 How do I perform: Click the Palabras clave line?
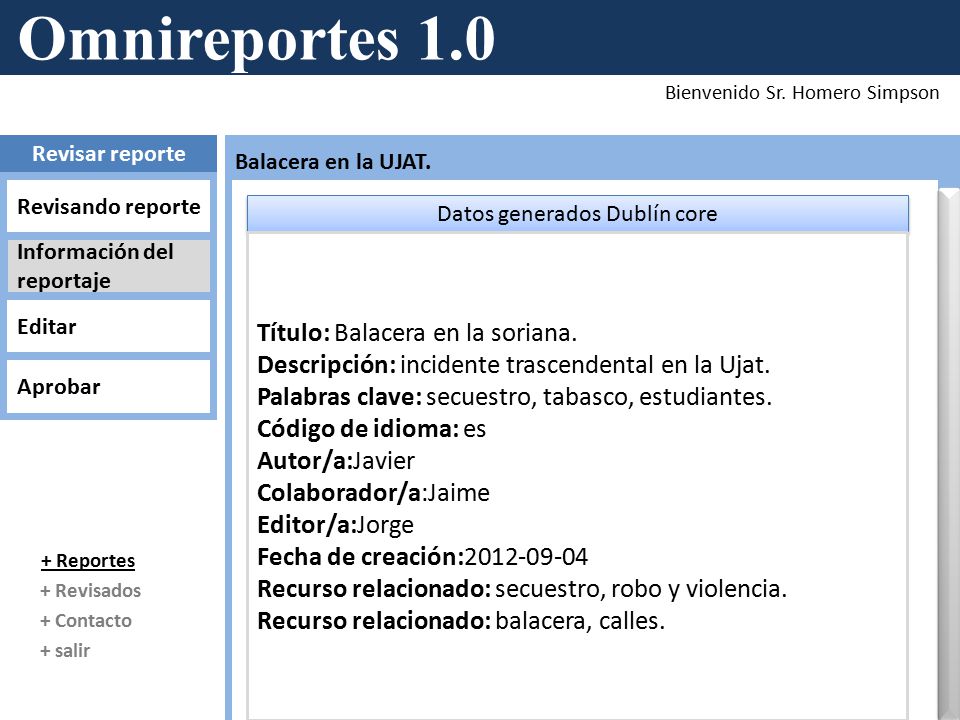[514, 397]
